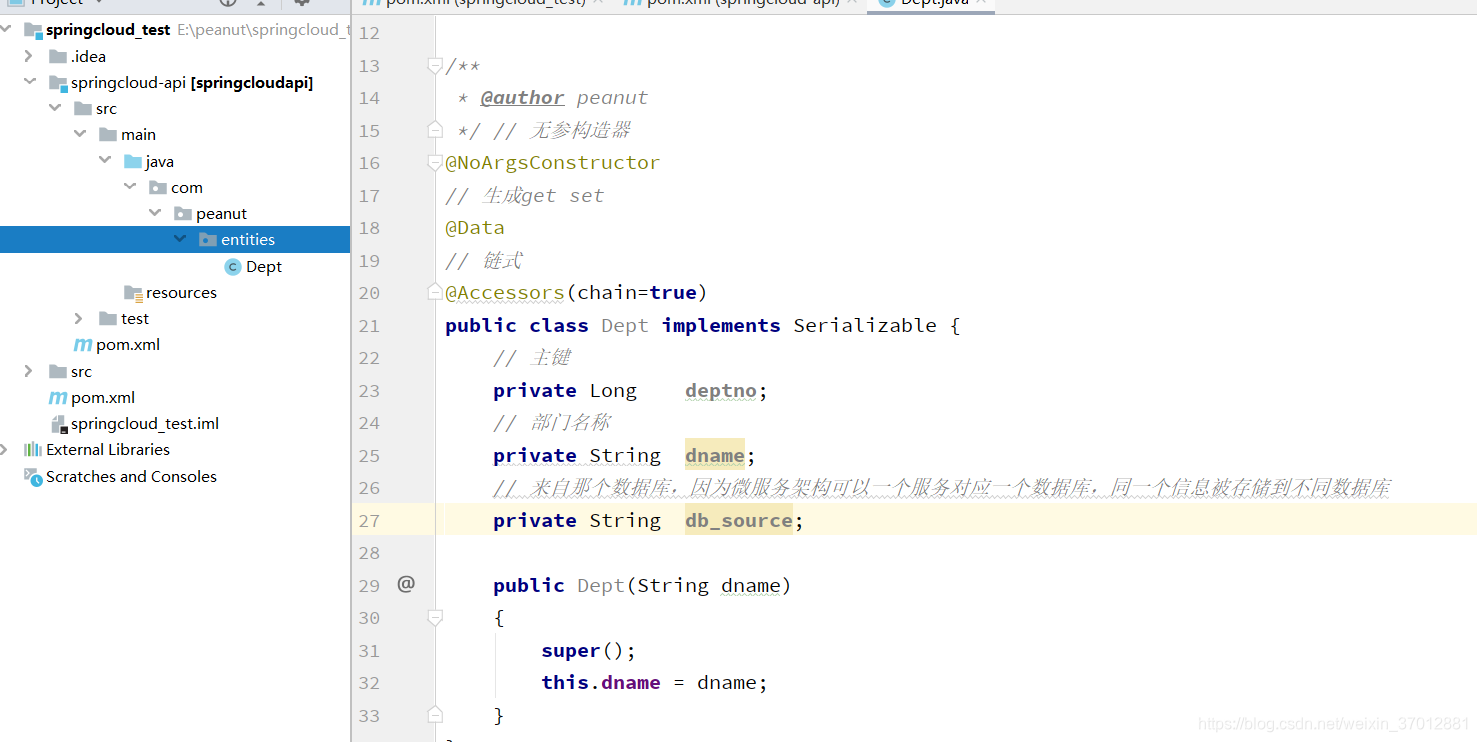
Task: Click the peanut package icon
Action: 183,213
